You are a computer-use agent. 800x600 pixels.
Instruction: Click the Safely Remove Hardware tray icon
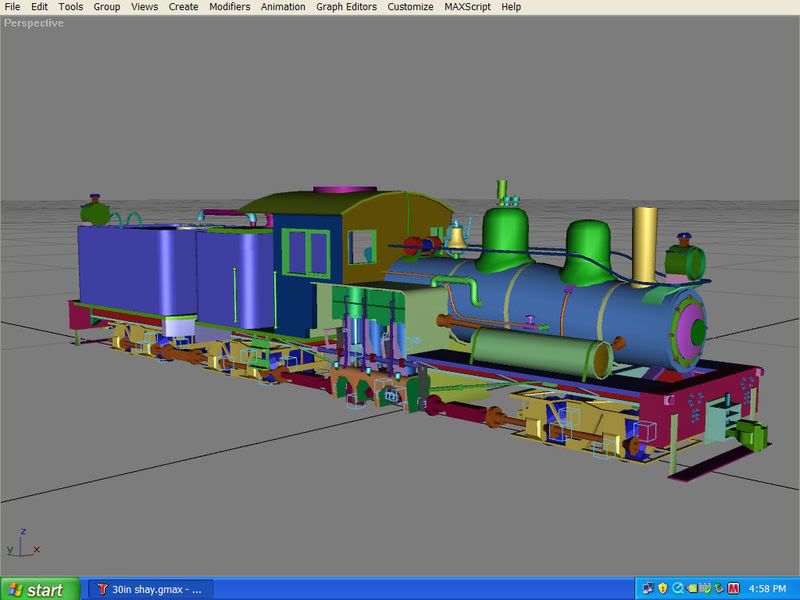[718, 589]
